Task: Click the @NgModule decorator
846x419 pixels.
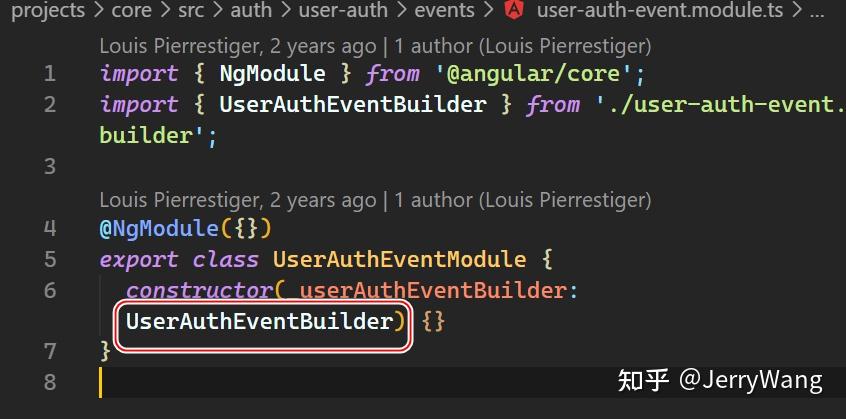Action: coord(159,228)
